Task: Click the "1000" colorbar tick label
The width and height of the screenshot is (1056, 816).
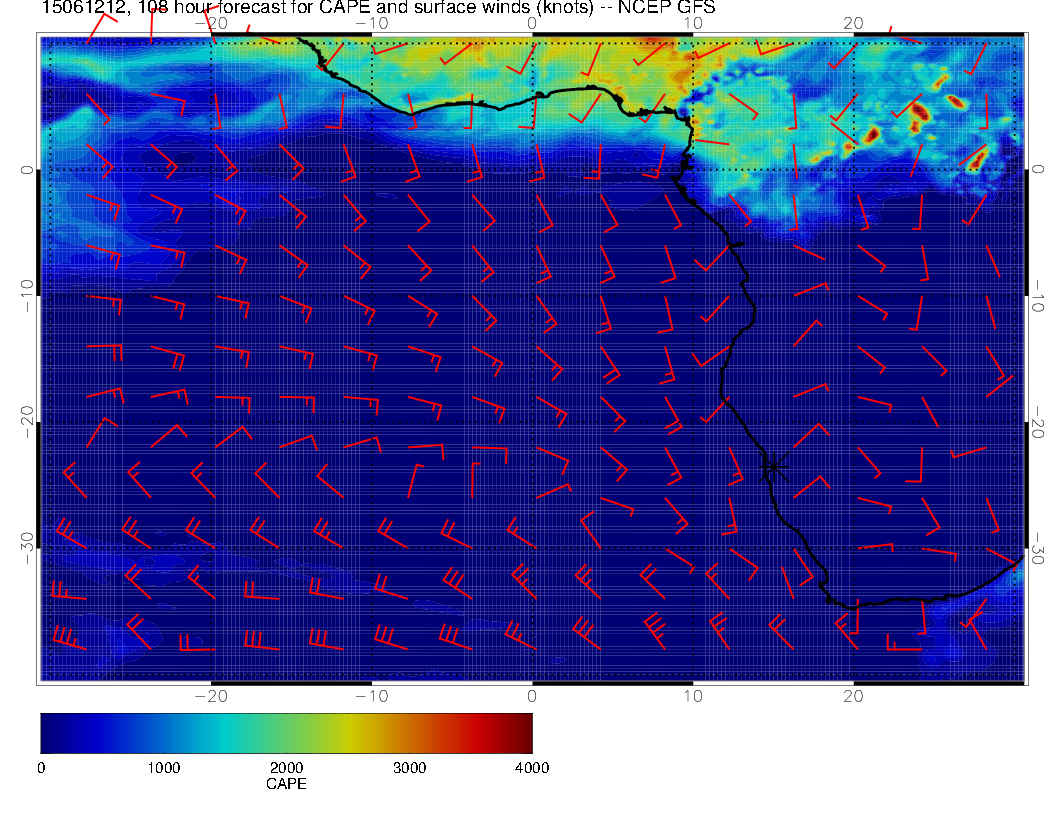Action: tap(164, 768)
